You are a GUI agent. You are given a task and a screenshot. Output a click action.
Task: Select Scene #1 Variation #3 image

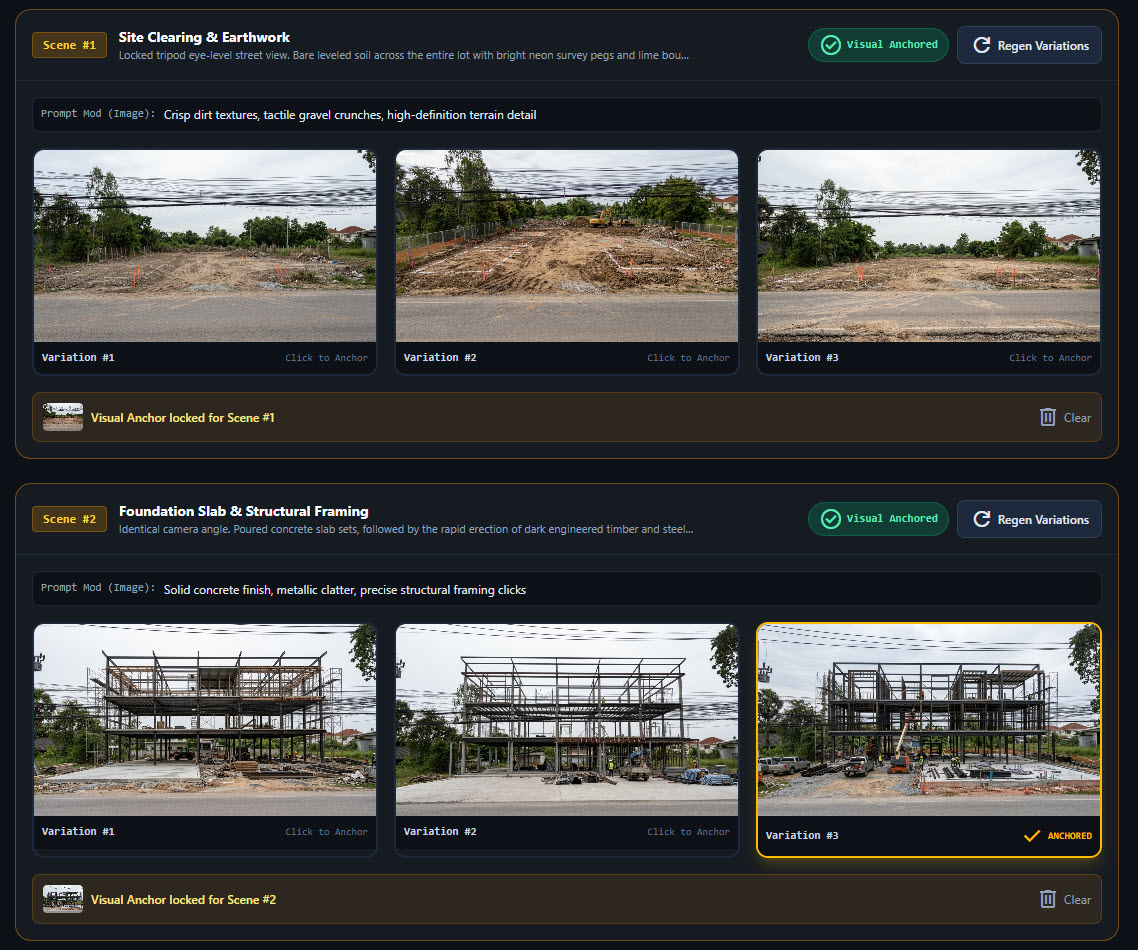tap(928, 246)
